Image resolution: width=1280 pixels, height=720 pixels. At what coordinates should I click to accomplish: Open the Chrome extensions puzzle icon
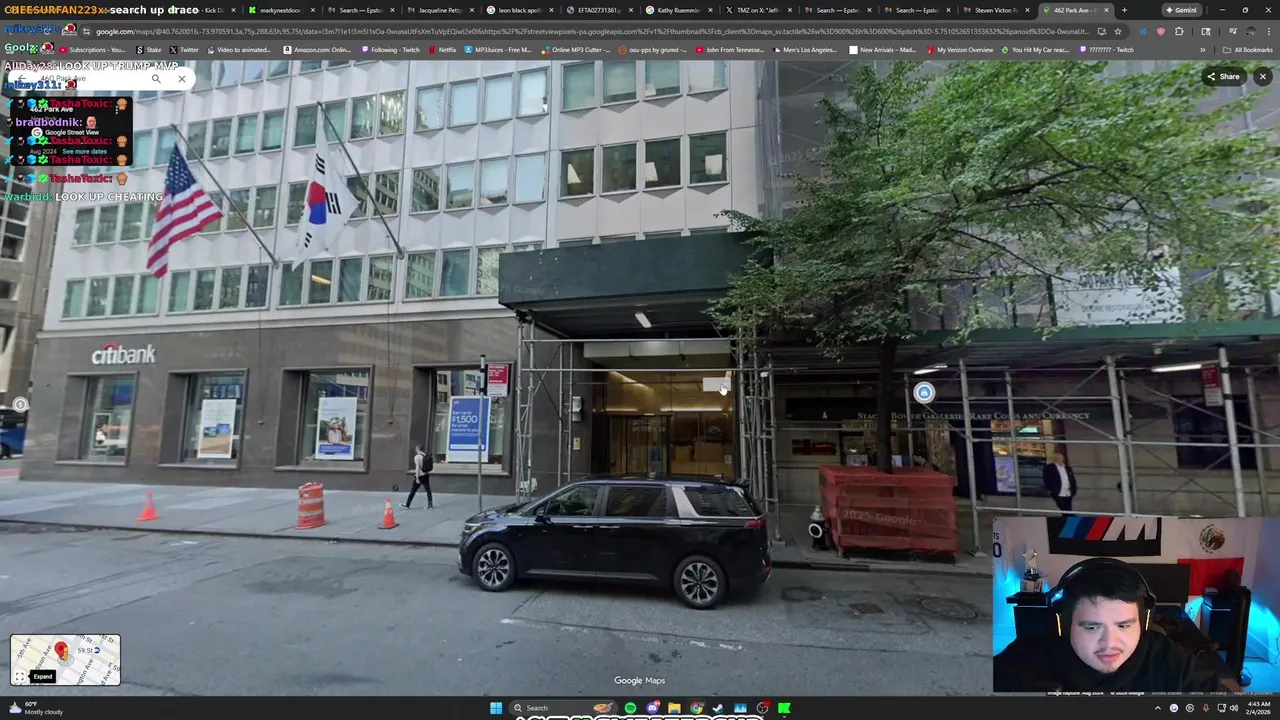[x=1179, y=31]
